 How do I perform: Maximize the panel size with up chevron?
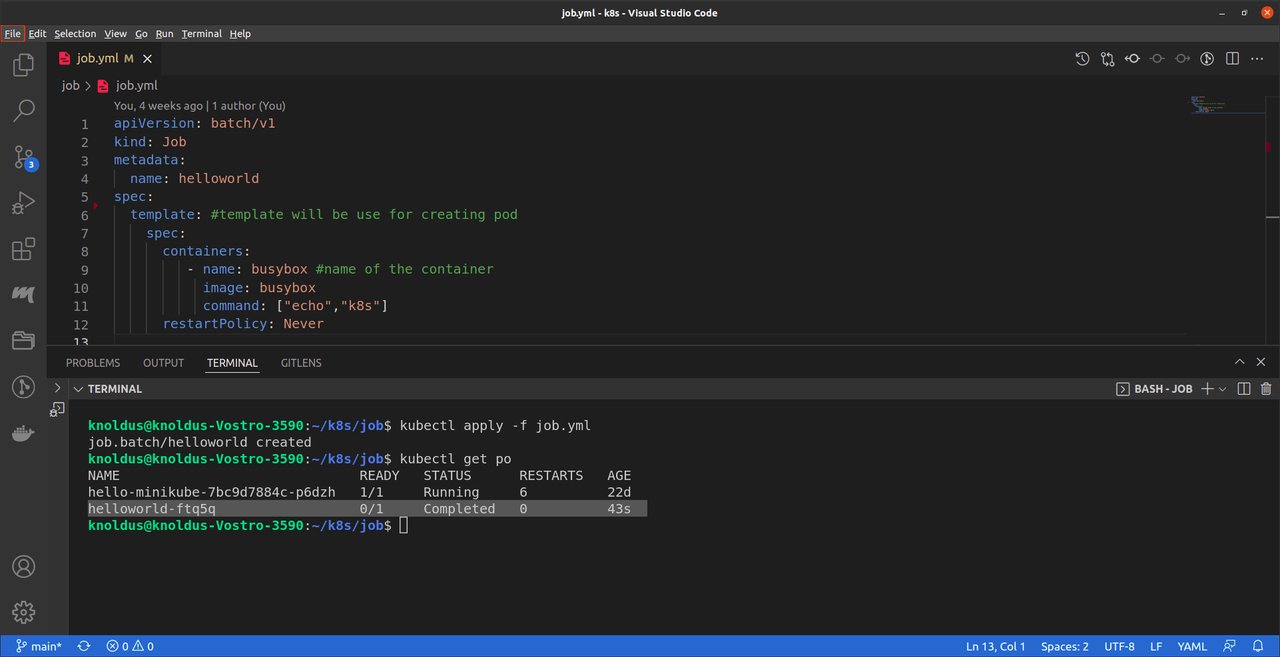pos(1240,362)
